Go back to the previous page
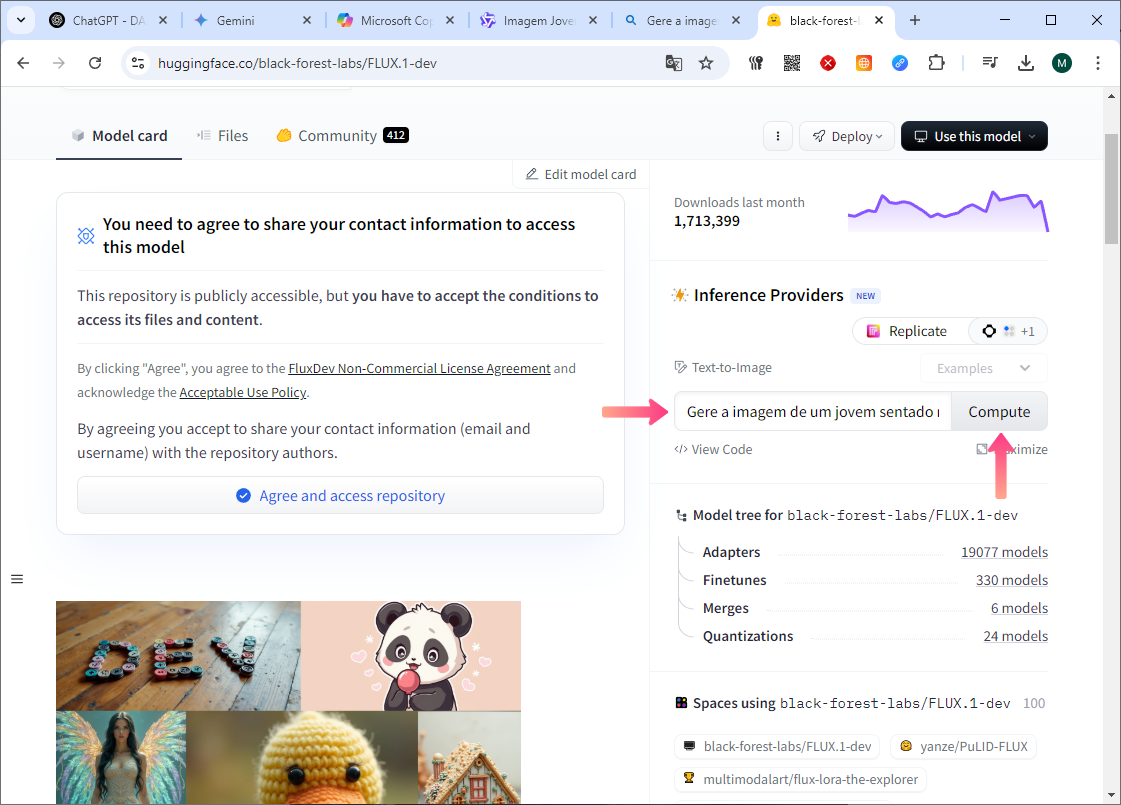Screen dimensions: 1121x805 (23, 63)
